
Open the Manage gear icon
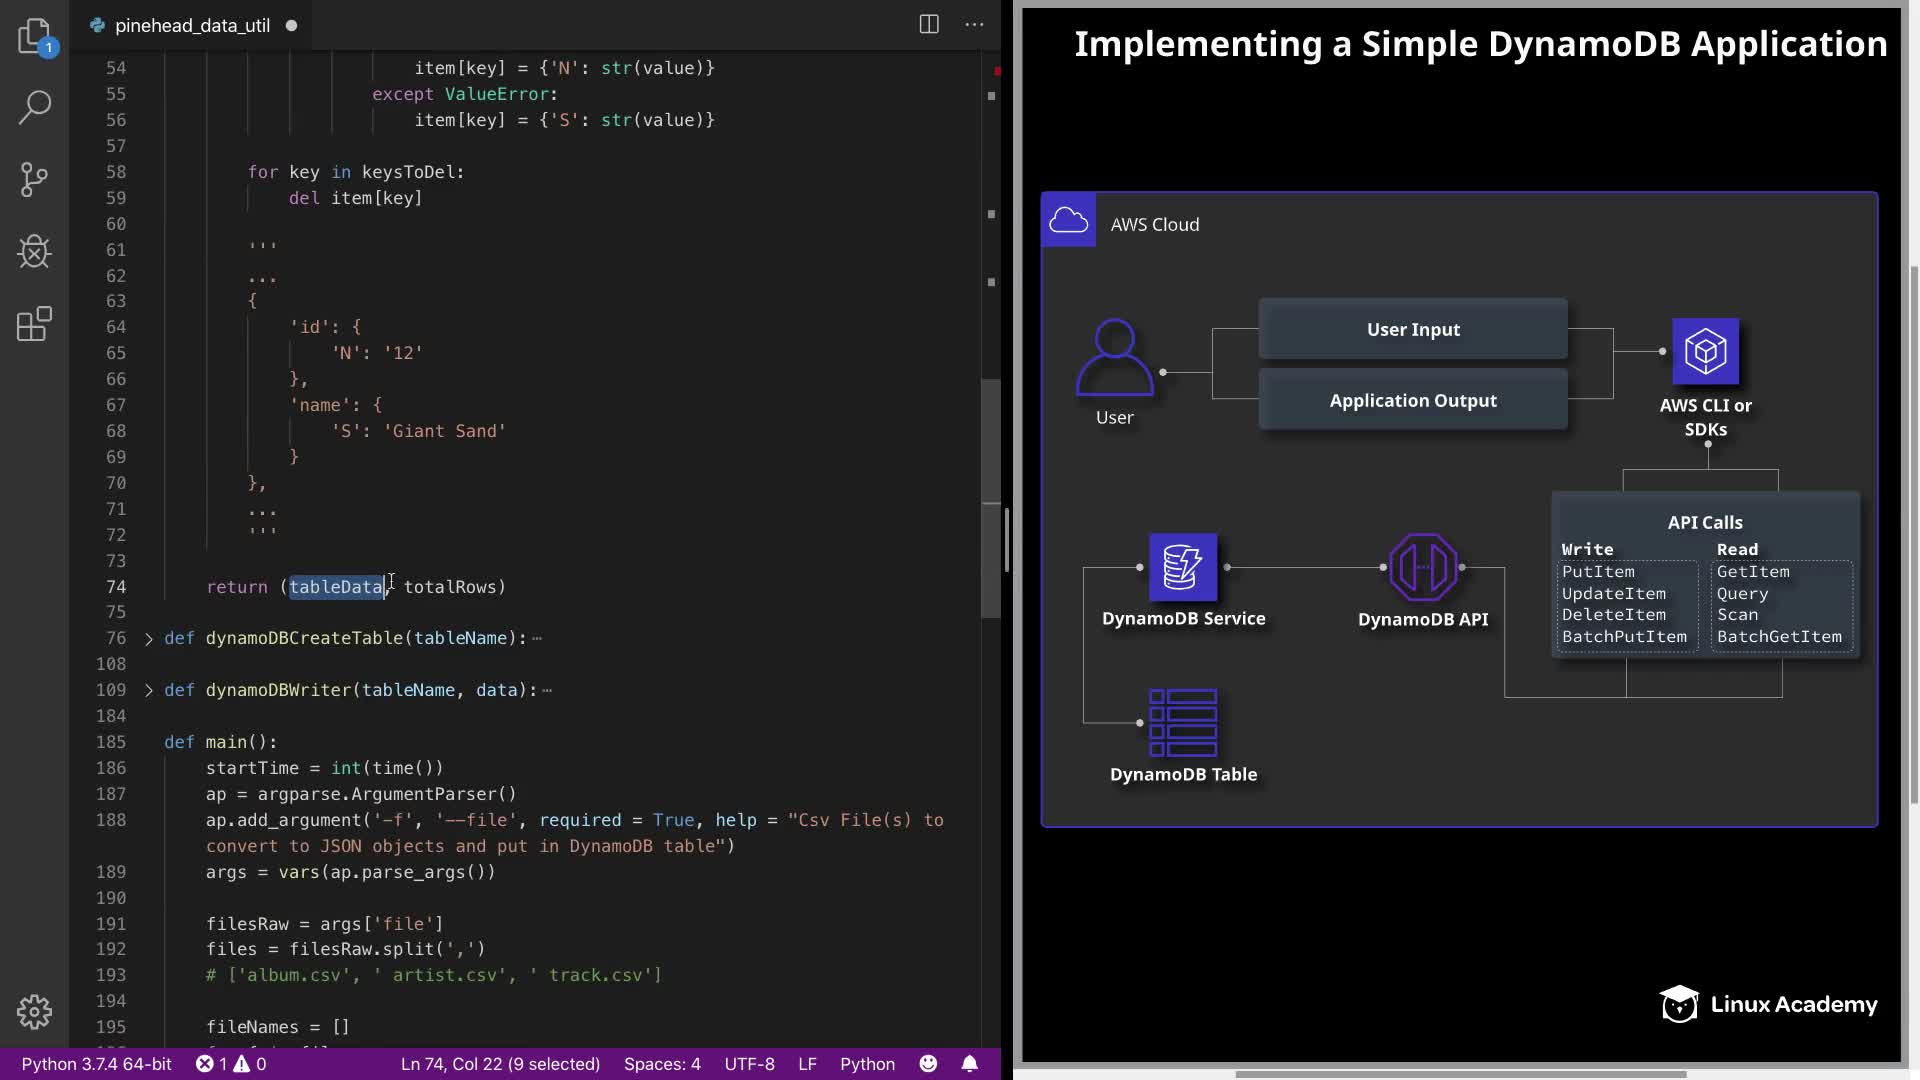34,1012
